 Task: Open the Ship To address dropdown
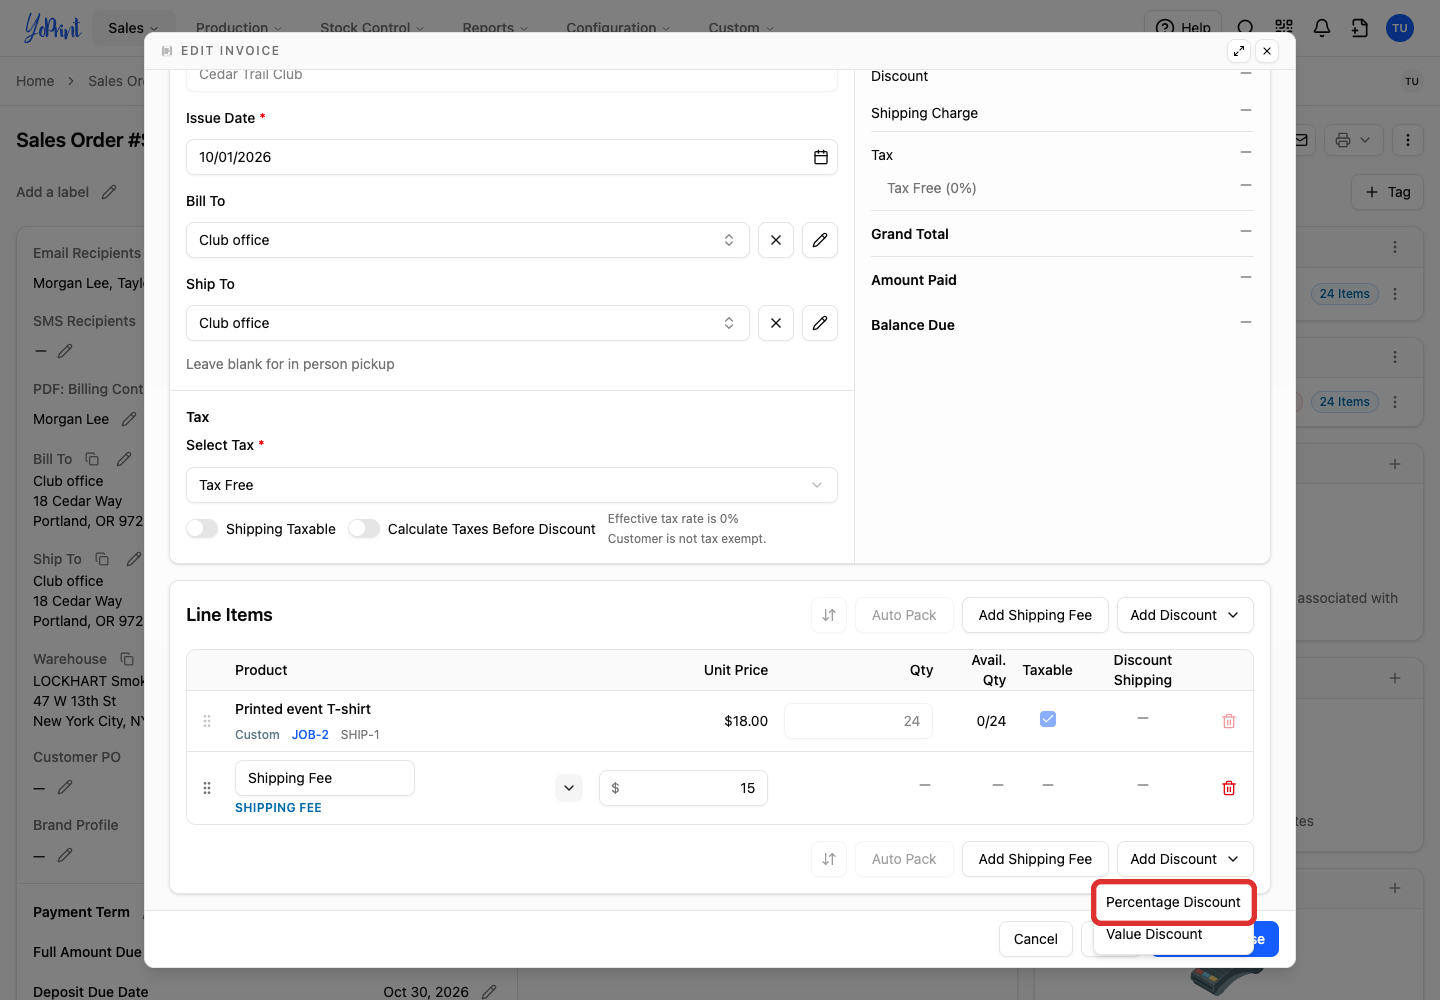(x=468, y=323)
